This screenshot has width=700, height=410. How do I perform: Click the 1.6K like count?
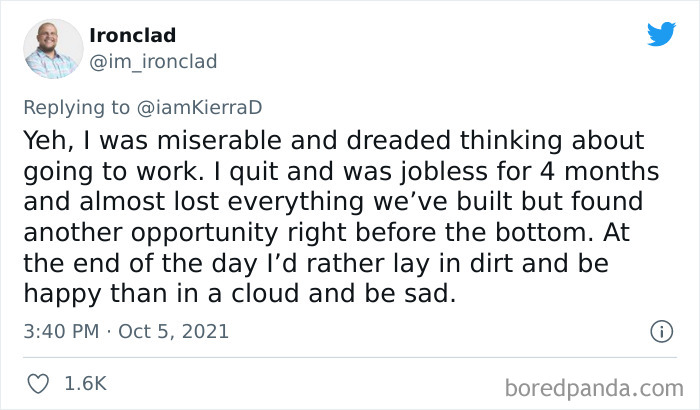pyautogui.click(x=86, y=383)
